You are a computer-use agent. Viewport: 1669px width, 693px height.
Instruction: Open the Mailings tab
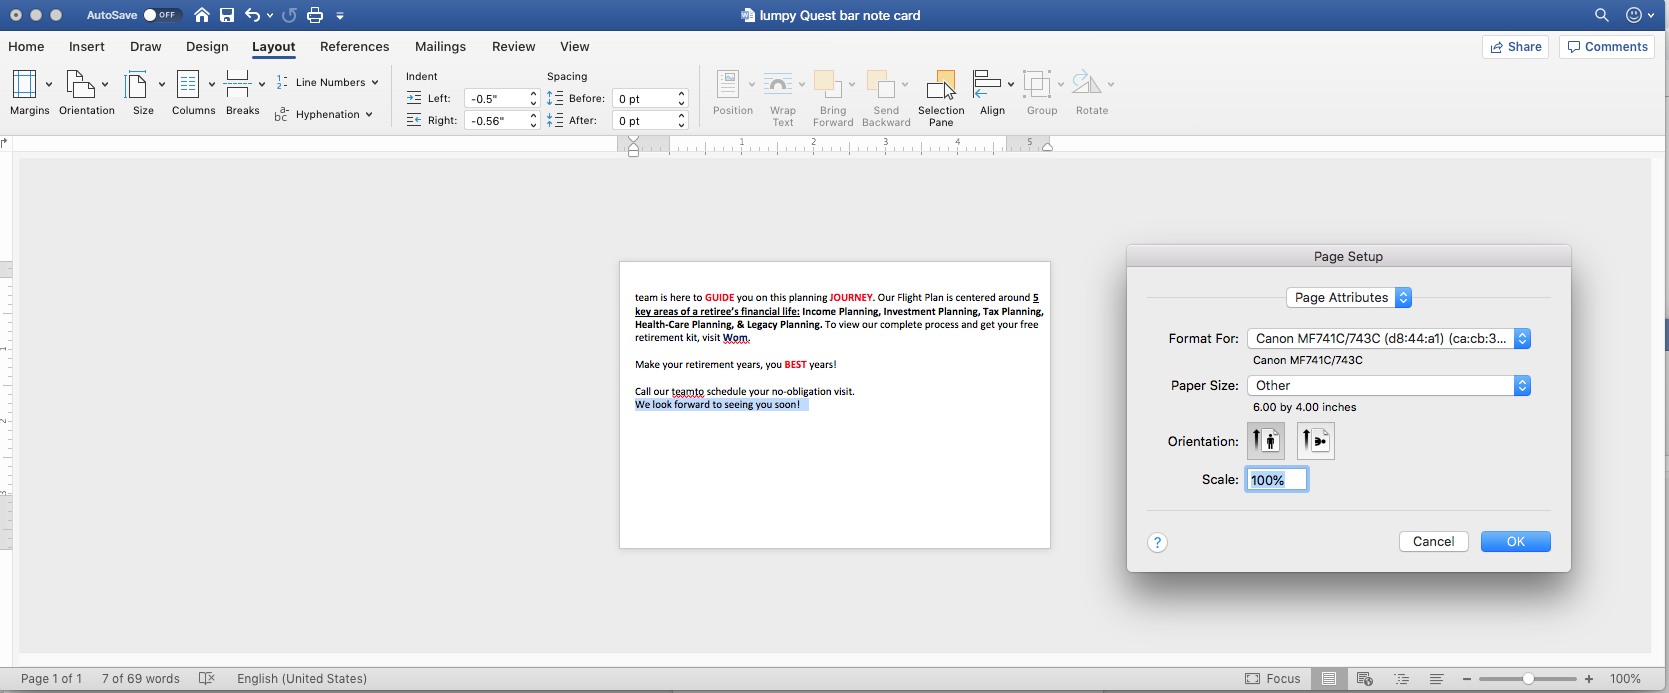440,47
